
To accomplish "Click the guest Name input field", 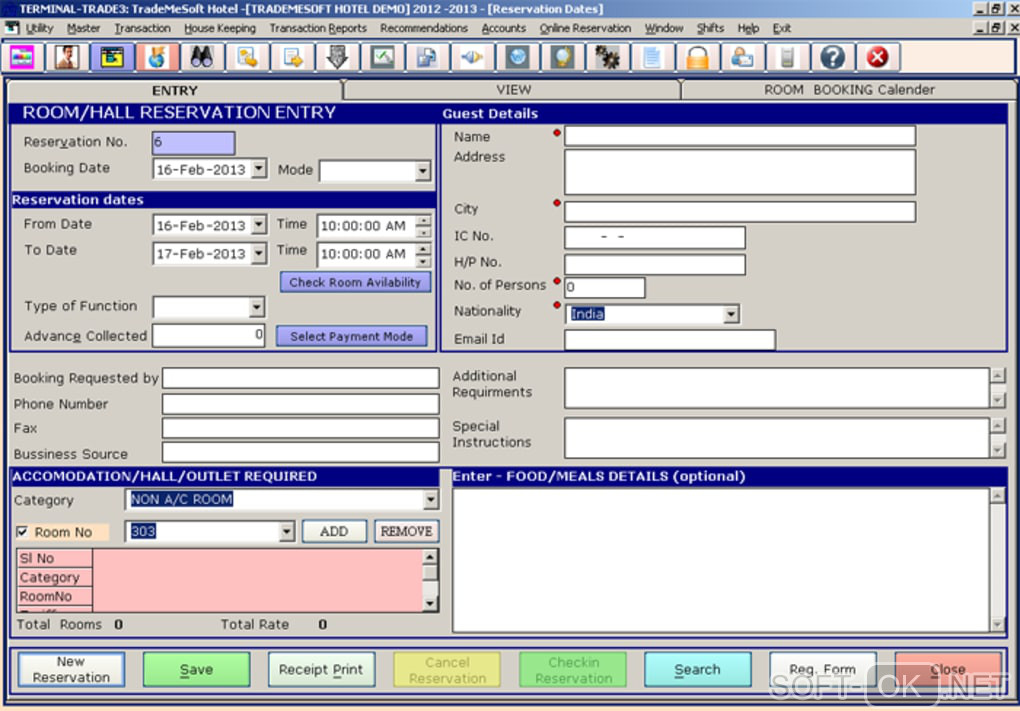I will (740, 136).
